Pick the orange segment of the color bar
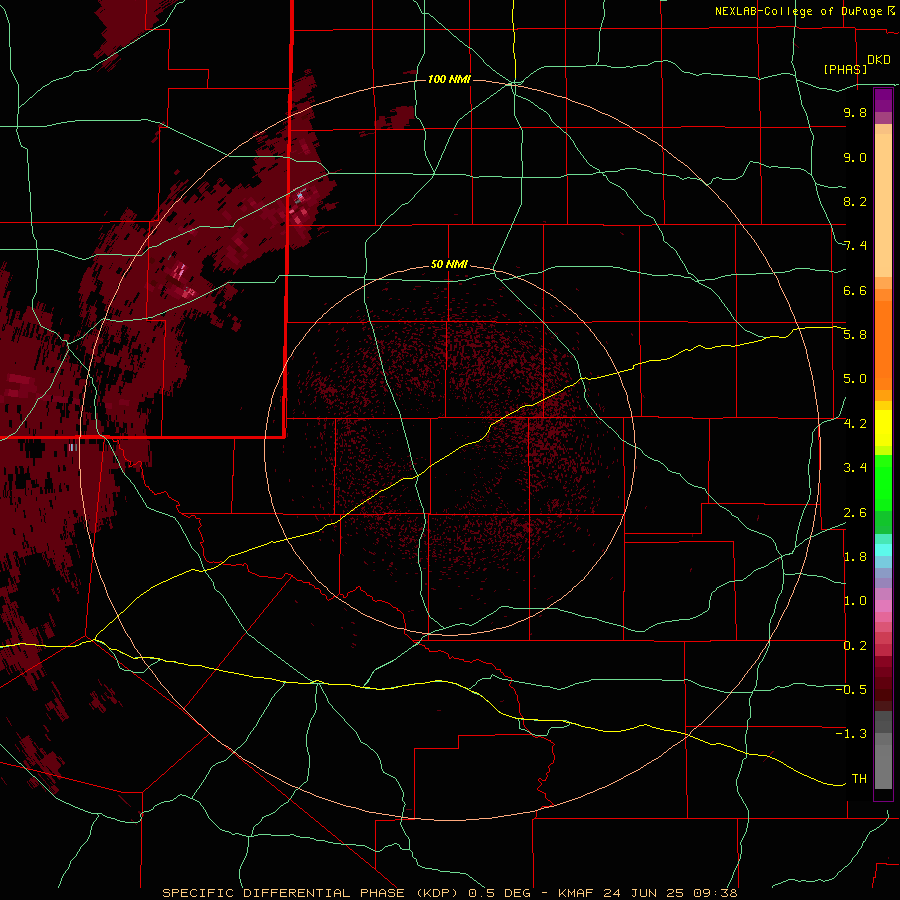 883,346
